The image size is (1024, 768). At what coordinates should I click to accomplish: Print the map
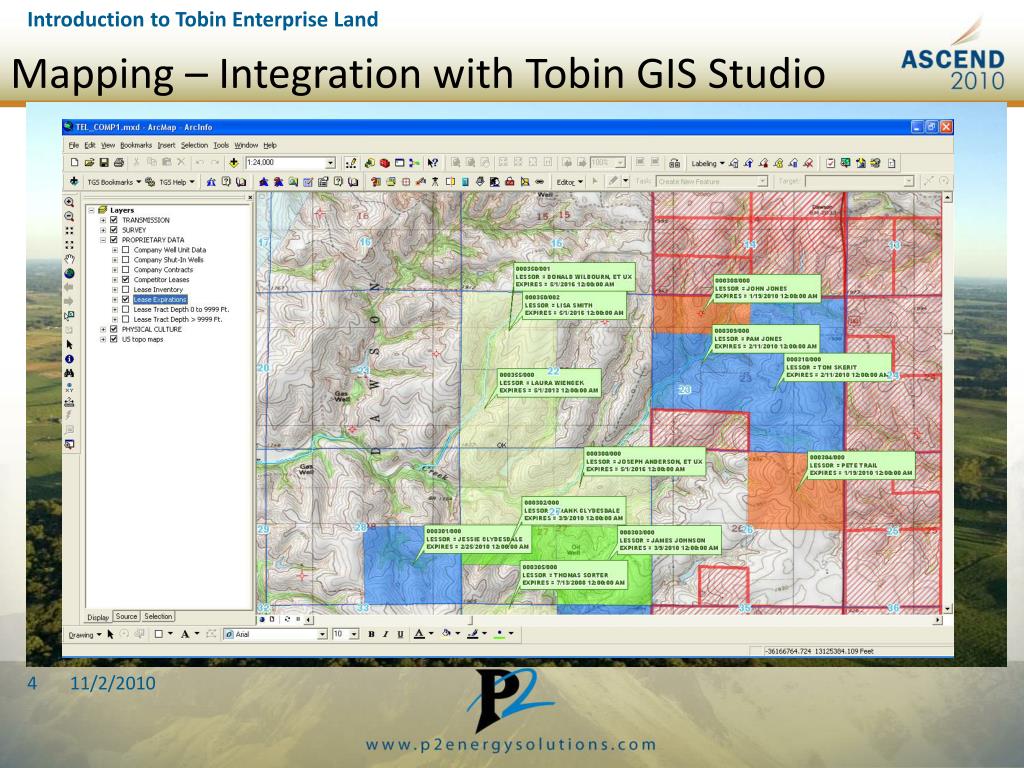coord(118,163)
